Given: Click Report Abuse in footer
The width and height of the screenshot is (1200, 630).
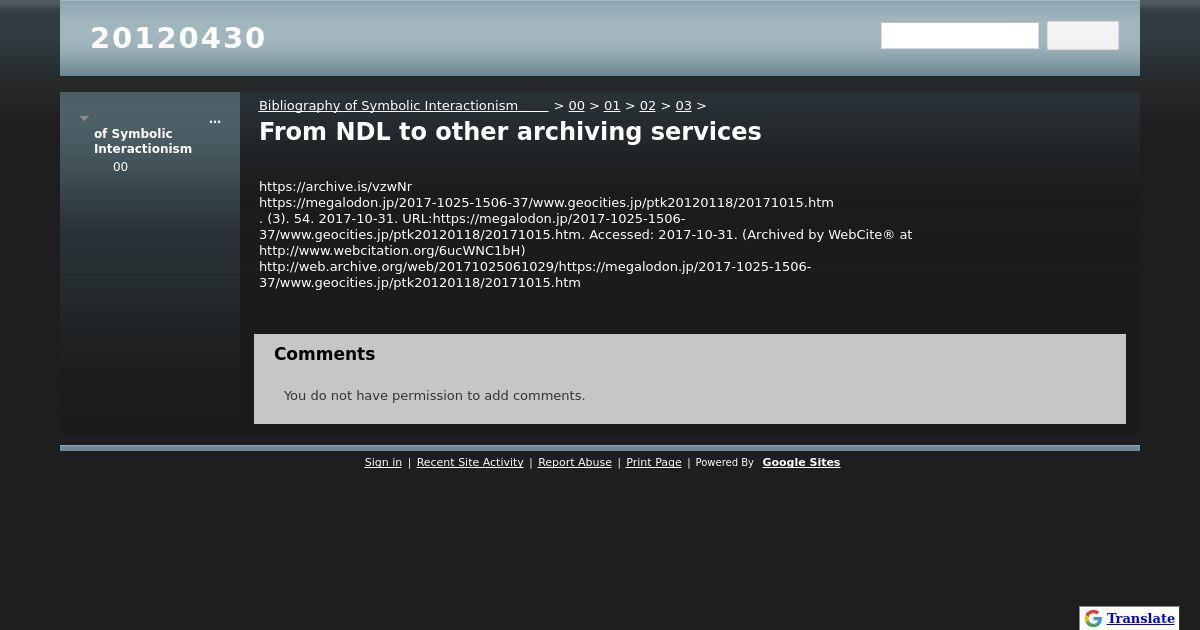Looking at the screenshot, I should [x=575, y=462].
